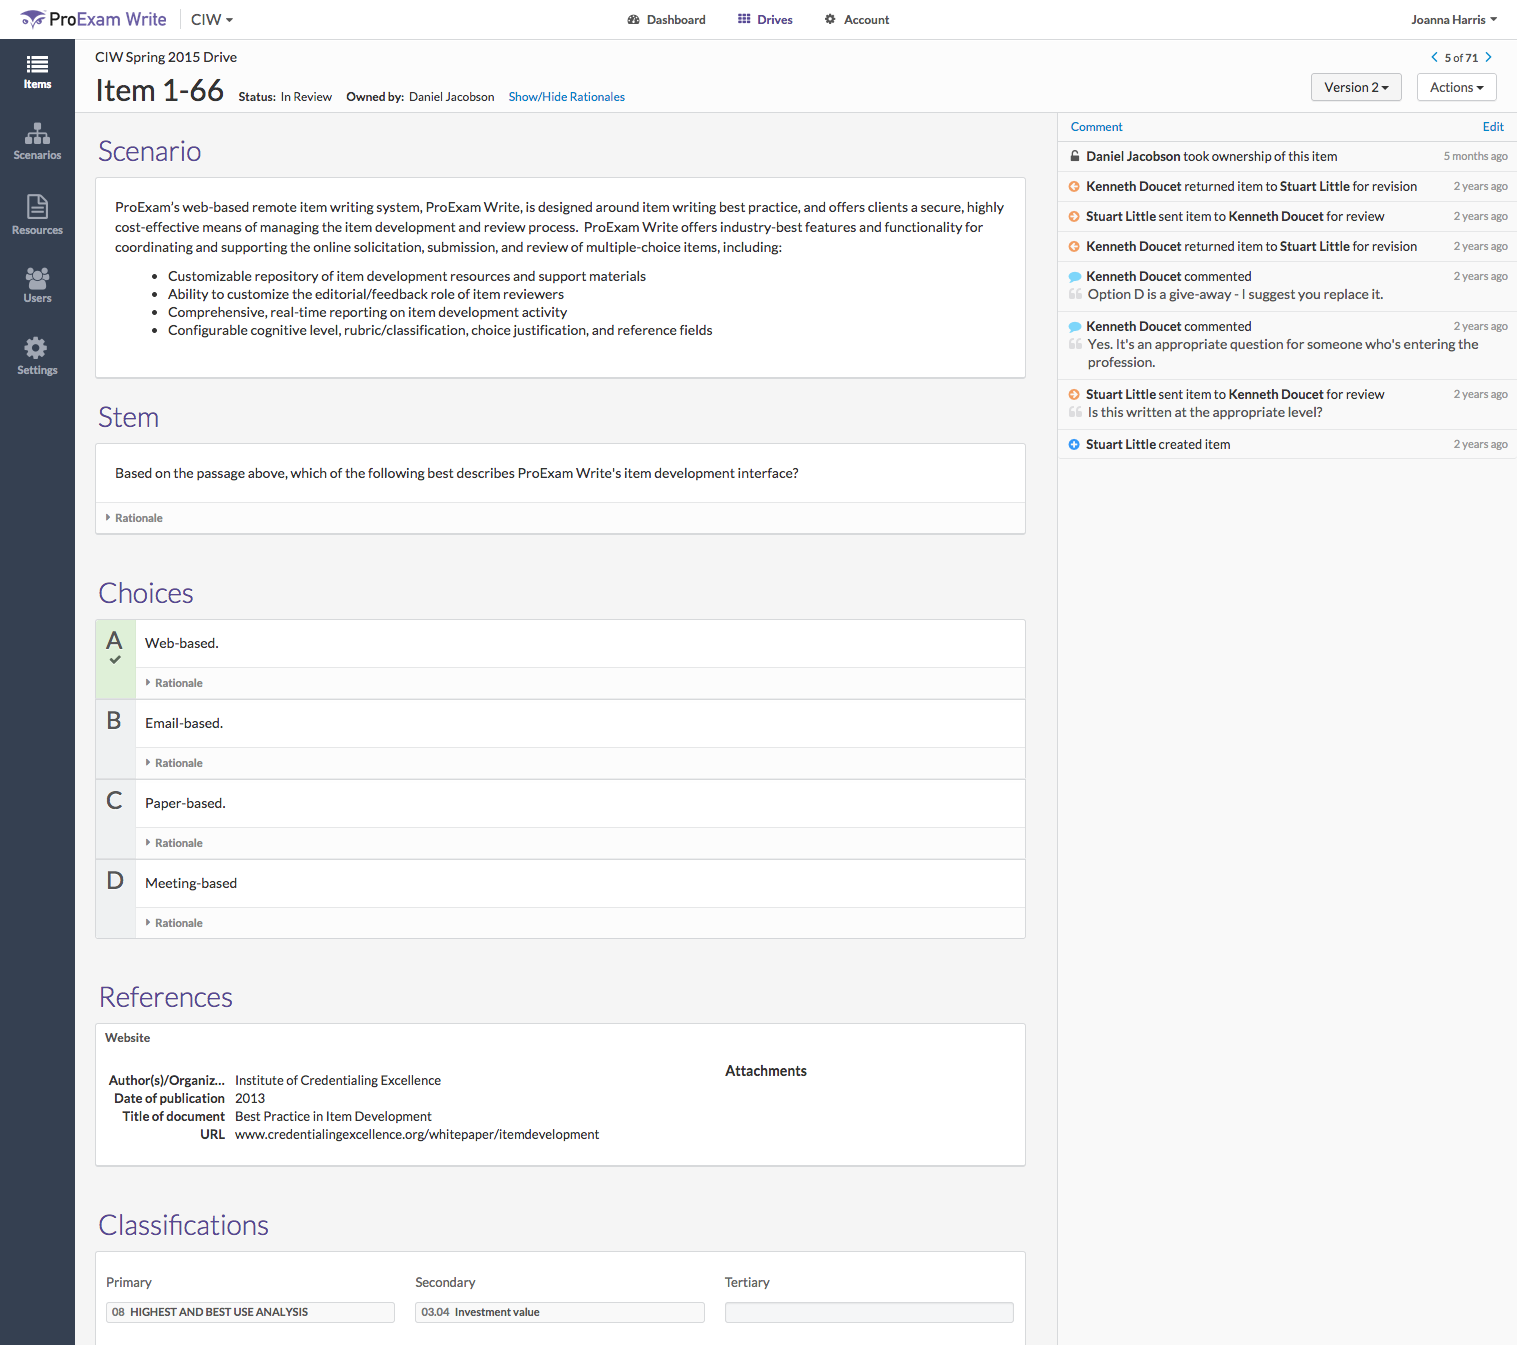Open the Users sidebar section

pyautogui.click(x=37, y=285)
